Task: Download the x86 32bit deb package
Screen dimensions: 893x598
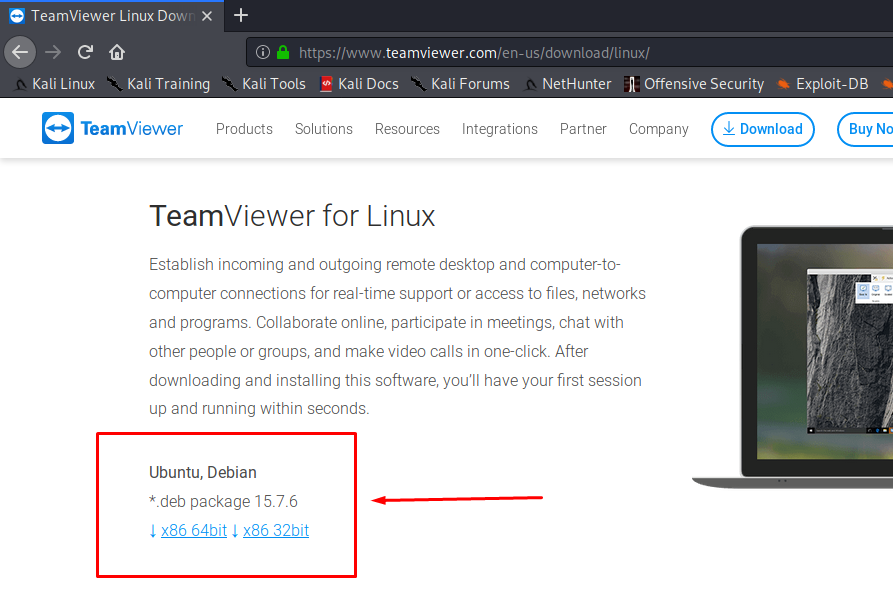Action: [x=276, y=530]
